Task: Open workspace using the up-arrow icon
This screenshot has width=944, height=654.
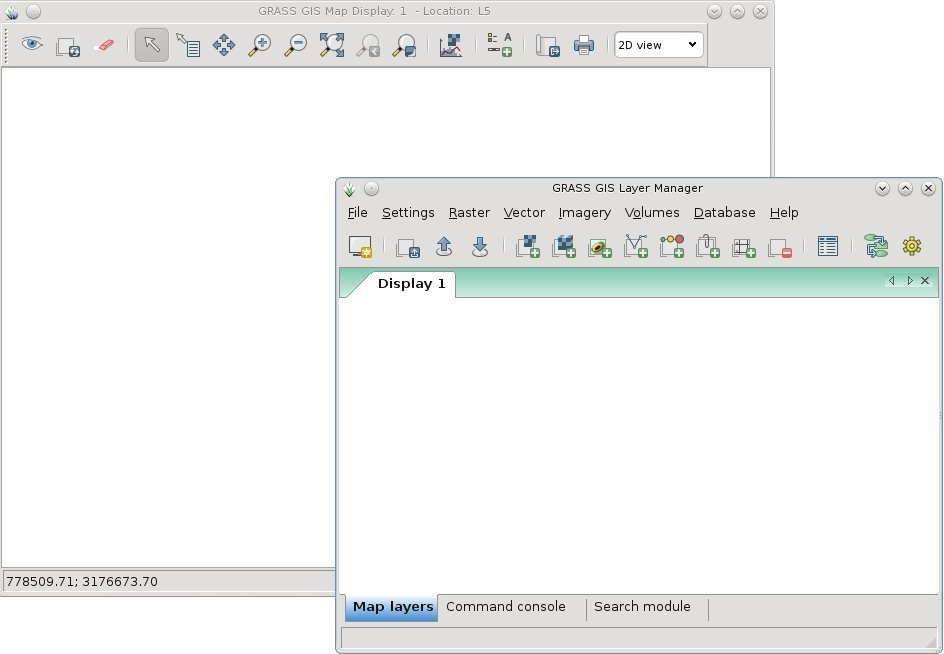Action: point(444,246)
